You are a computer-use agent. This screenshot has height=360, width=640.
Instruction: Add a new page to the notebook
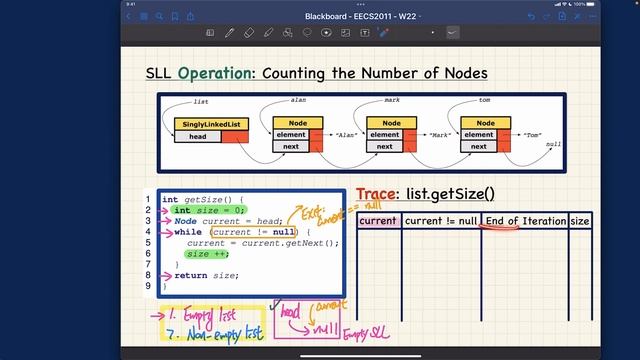562,16
